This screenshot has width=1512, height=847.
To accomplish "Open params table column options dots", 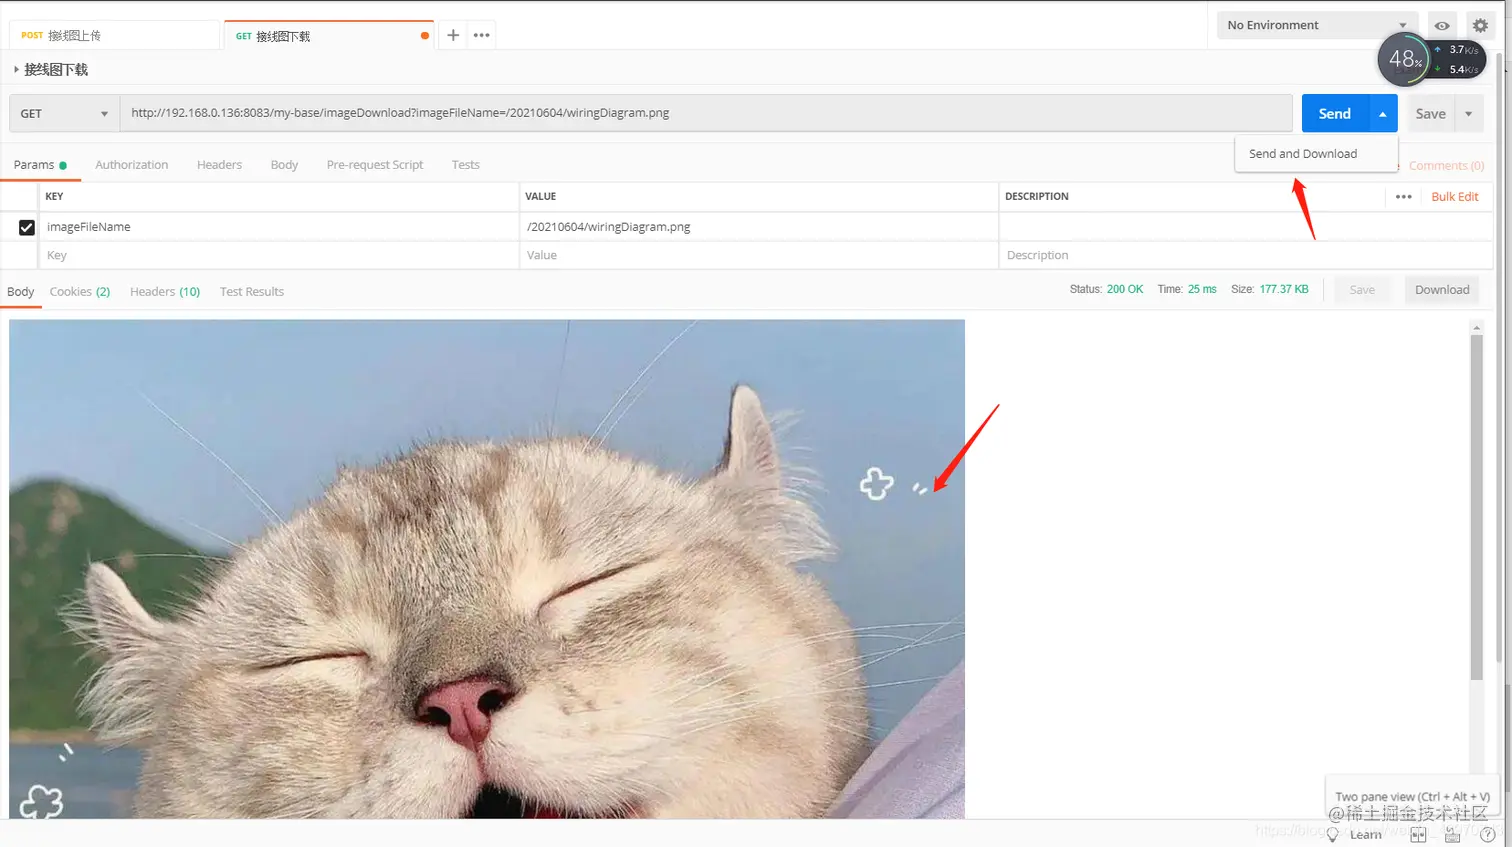I will (x=1404, y=197).
